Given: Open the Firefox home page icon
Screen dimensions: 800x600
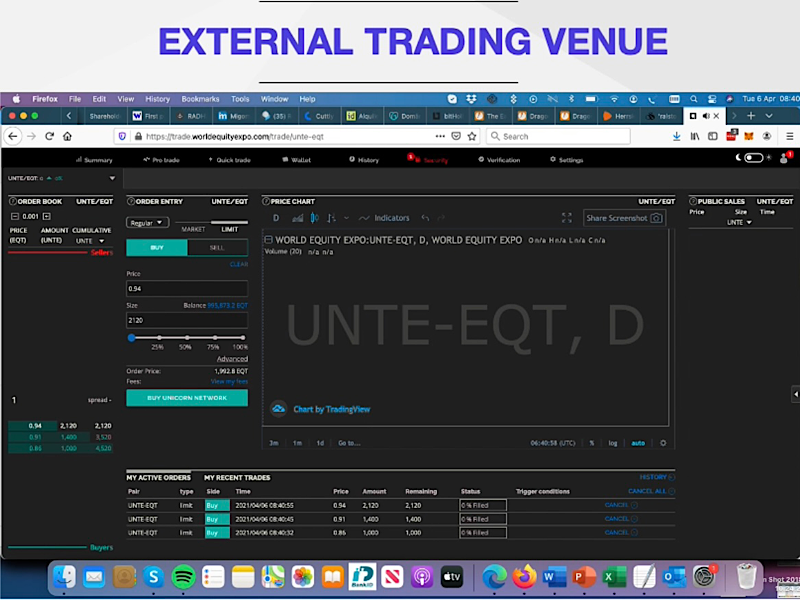Looking at the screenshot, I should click(x=67, y=137).
